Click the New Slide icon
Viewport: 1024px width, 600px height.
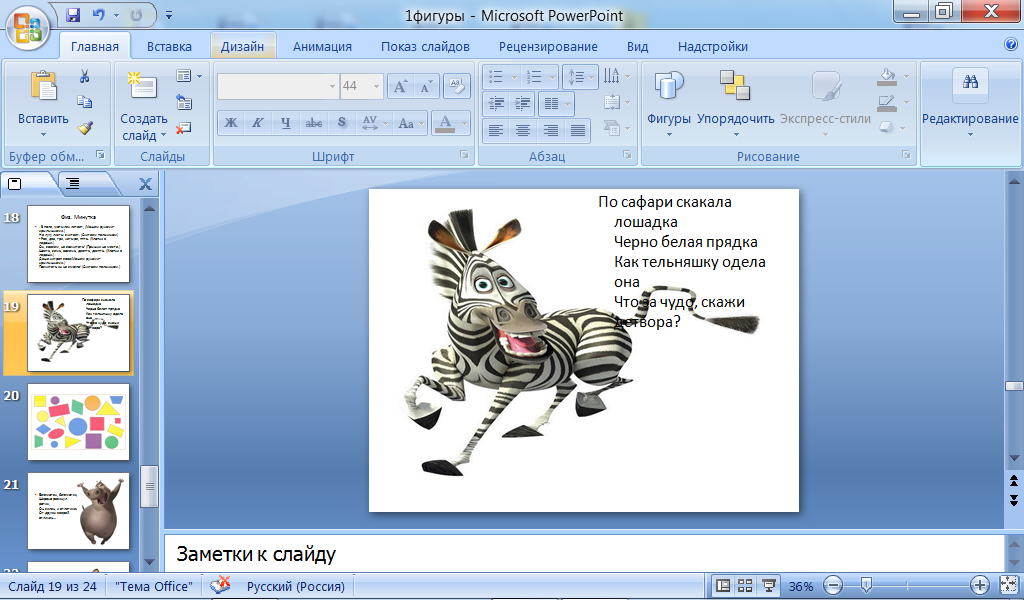[142, 86]
